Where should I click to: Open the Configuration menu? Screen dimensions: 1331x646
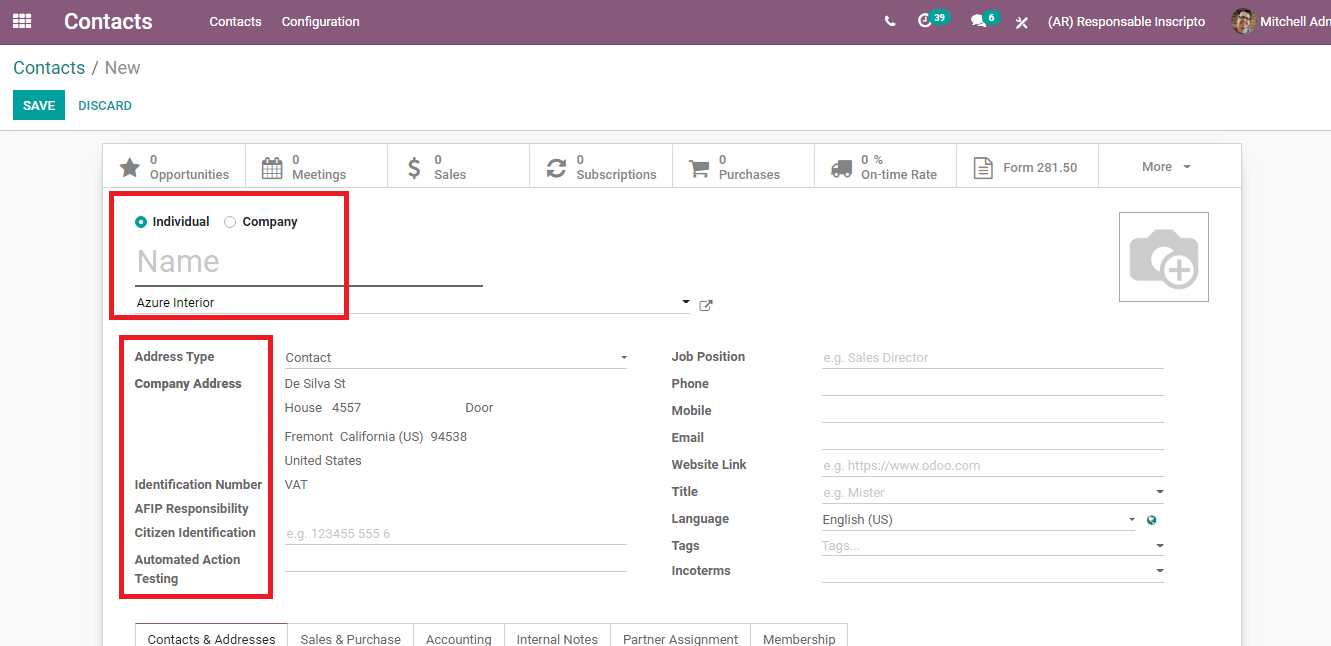pos(320,21)
